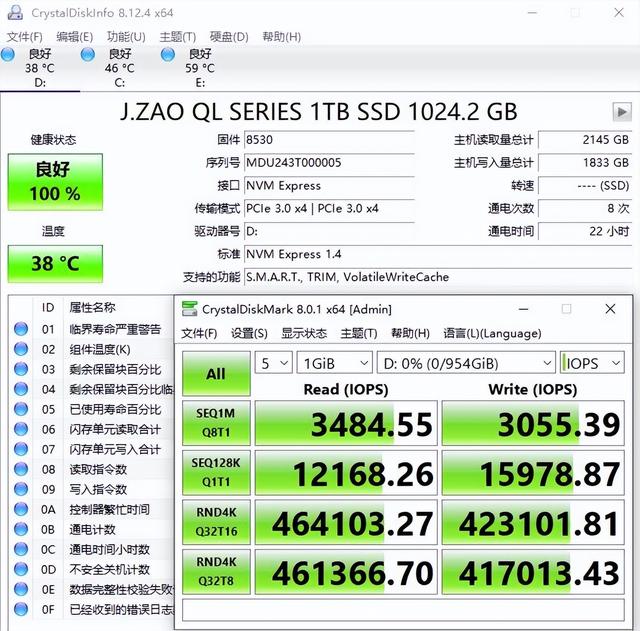The image size is (640, 631).
Task: Open 硬盘(D) menu in CrystalDiskInfo
Action: pyautogui.click(x=229, y=37)
